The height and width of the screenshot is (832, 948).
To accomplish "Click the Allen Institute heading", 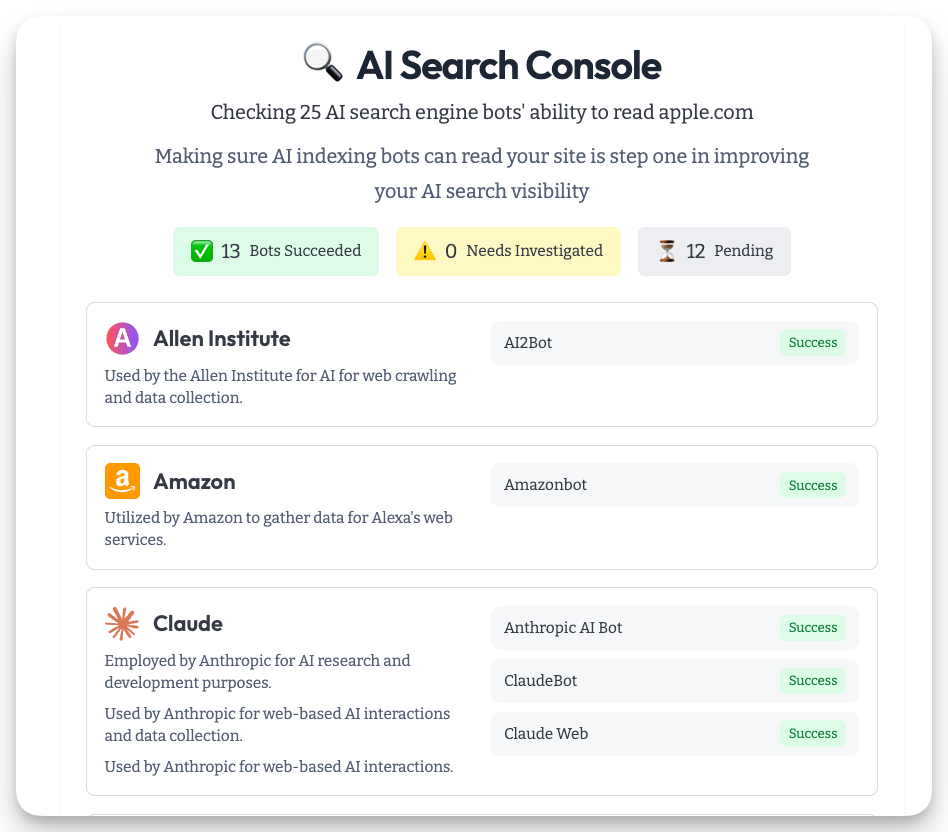I will pos(222,339).
